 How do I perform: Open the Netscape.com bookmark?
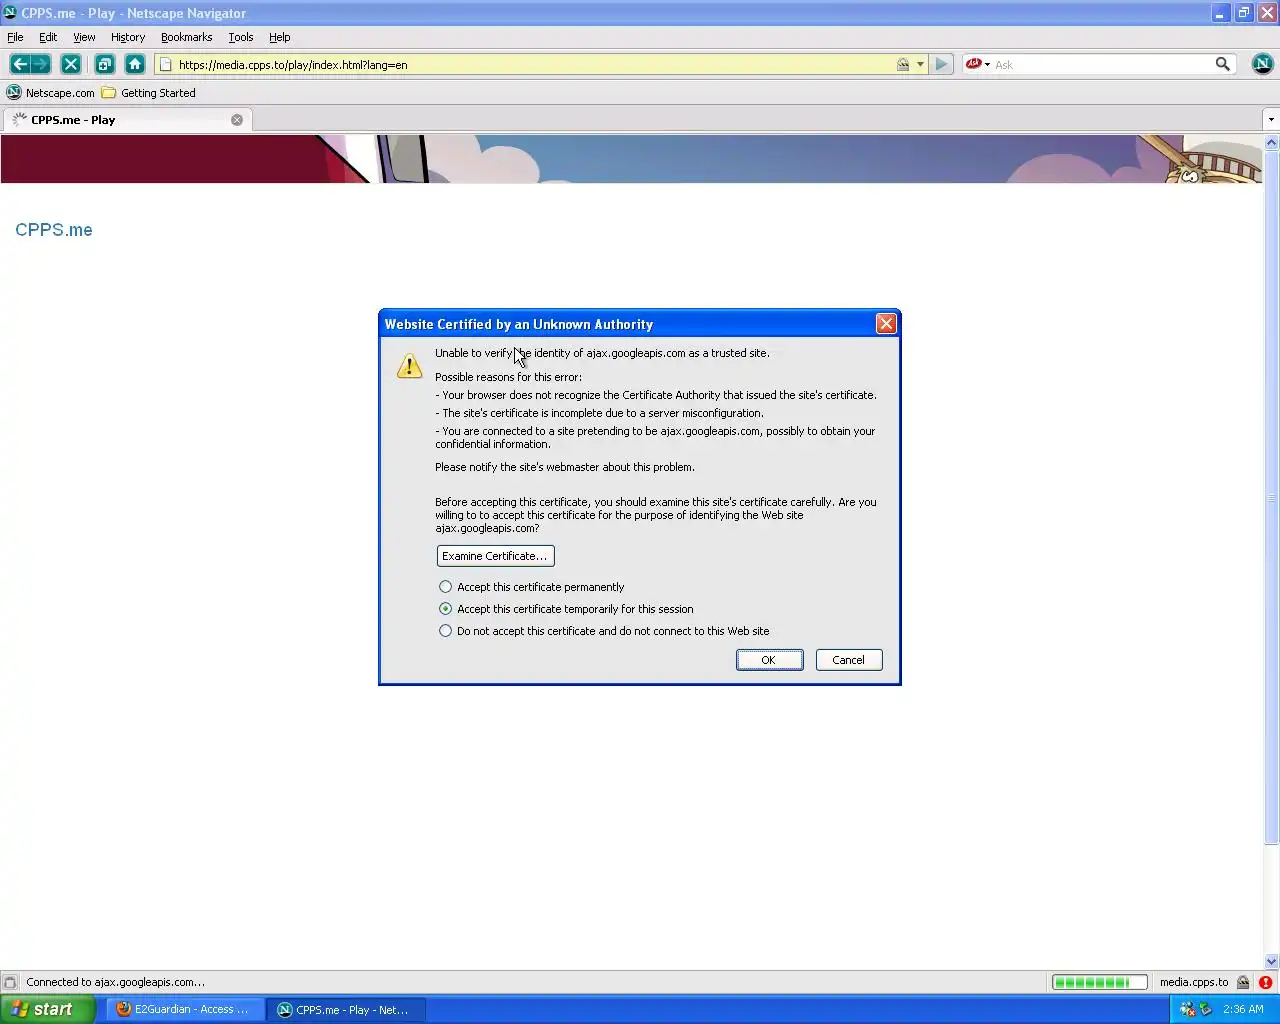51,93
